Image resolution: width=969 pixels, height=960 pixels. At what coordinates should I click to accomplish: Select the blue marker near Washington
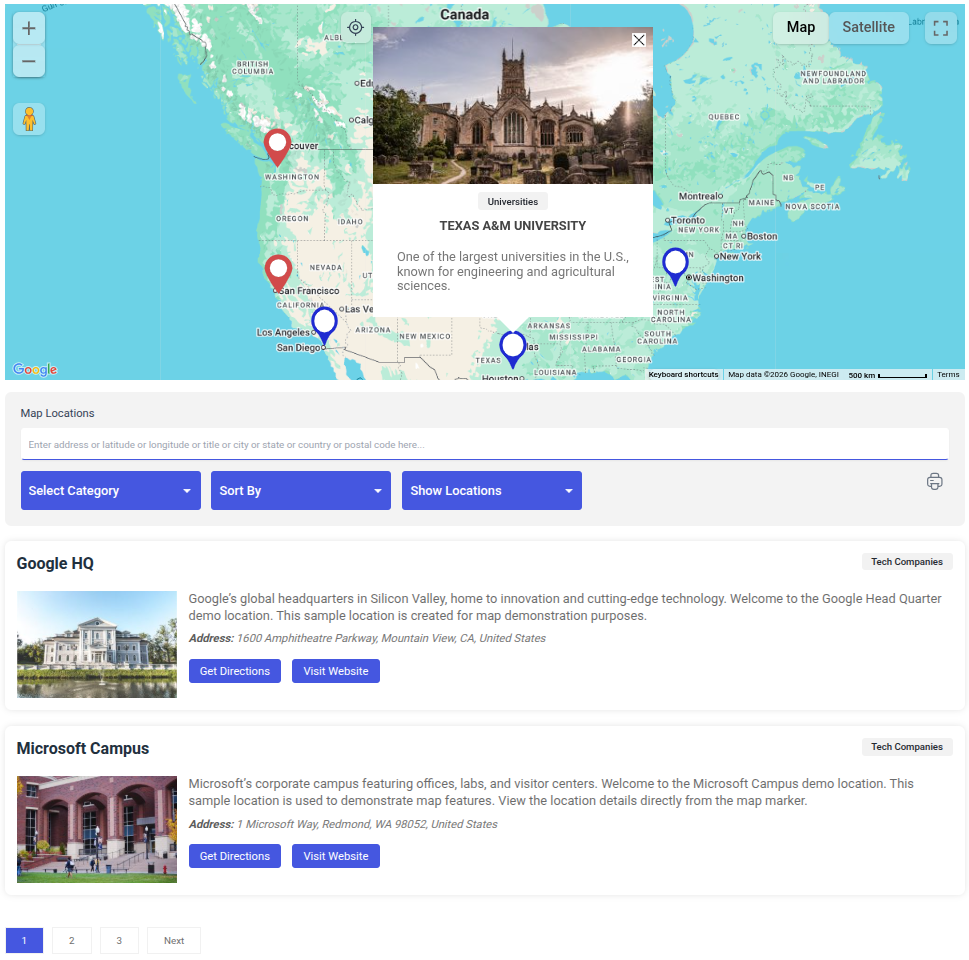tap(675, 266)
